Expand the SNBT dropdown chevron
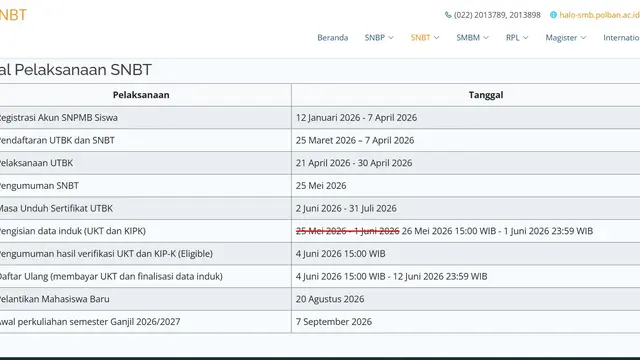The width and height of the screenshot is (640, 360). coord(436,38)
